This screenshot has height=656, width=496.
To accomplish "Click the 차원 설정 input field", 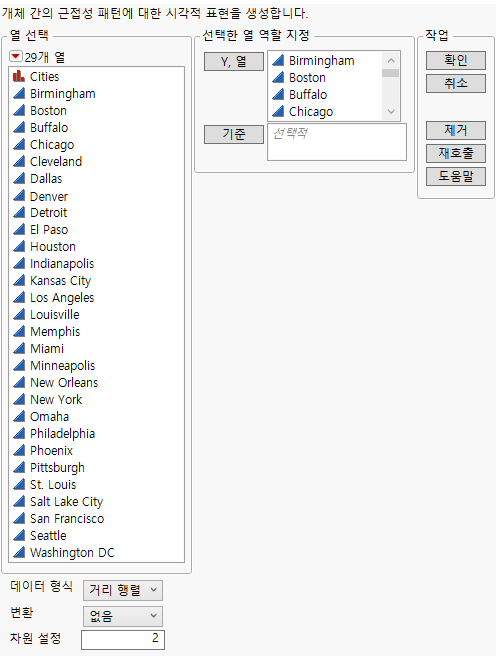I will (123, 640).
